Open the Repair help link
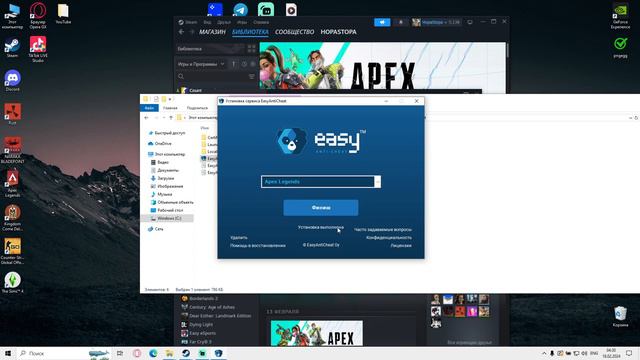 point(258,245)
